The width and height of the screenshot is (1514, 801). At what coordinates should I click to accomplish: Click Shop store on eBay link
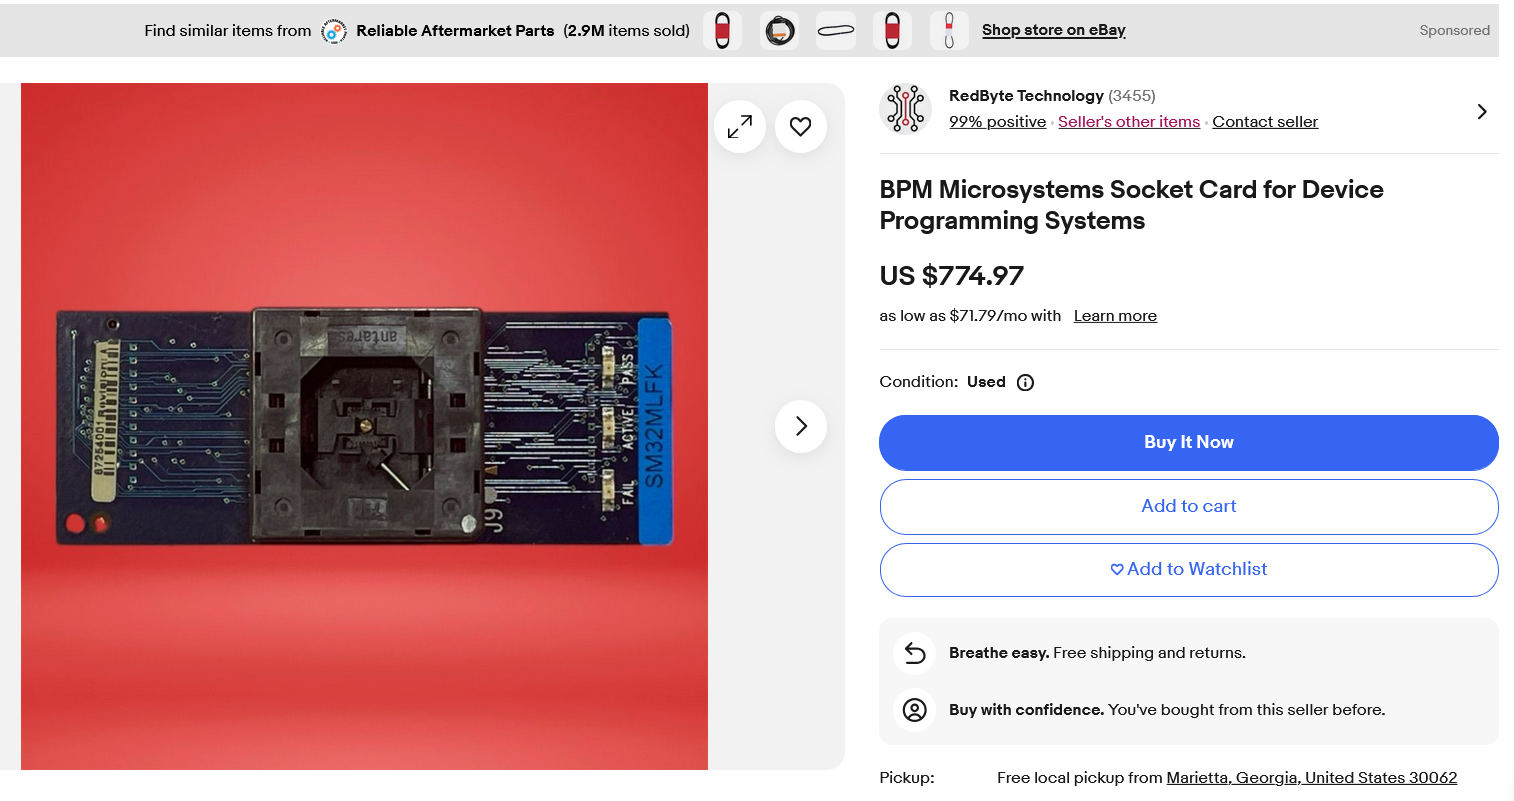[x=1054, y=30]
